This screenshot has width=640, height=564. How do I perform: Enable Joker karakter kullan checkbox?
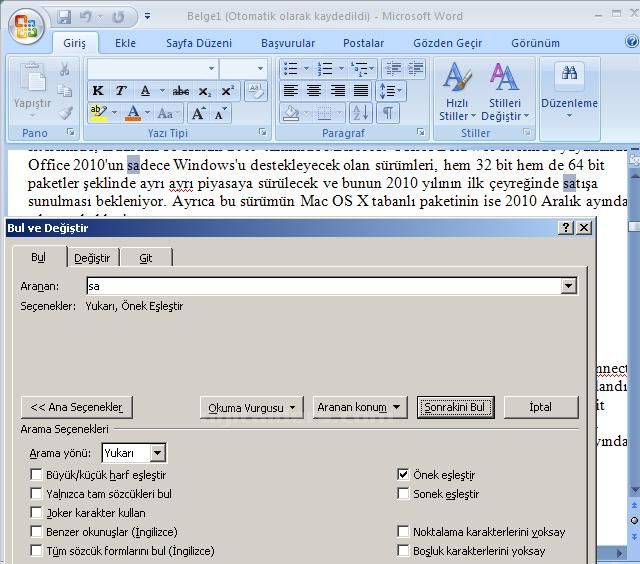[x=36, y=513]
